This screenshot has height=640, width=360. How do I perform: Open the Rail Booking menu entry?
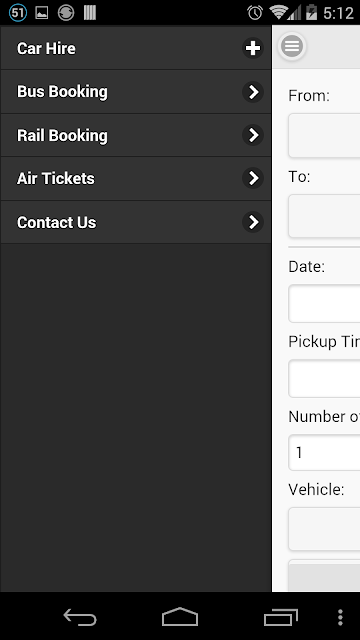tap(136, 135)
